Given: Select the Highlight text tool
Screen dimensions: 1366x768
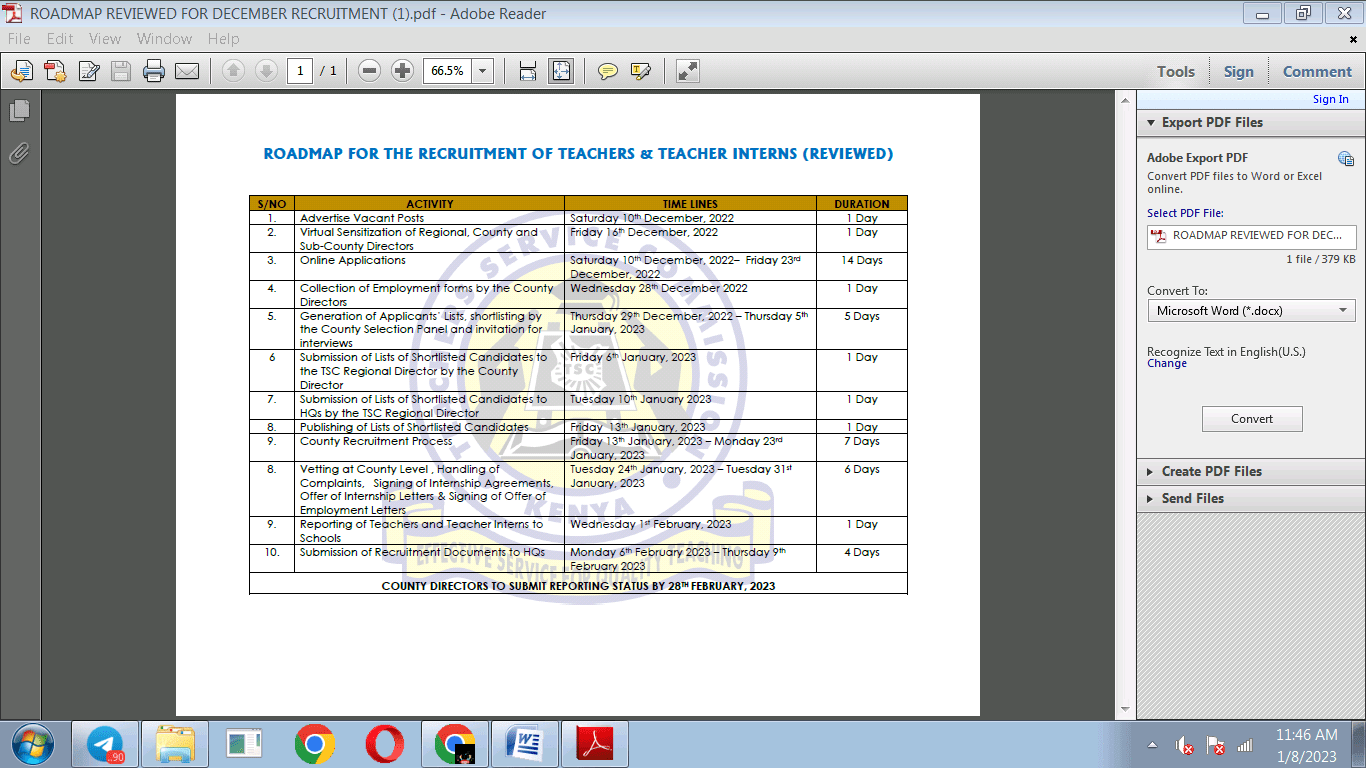Looking at the screenshot, I should pyautogui.click(x=641, y=71).
